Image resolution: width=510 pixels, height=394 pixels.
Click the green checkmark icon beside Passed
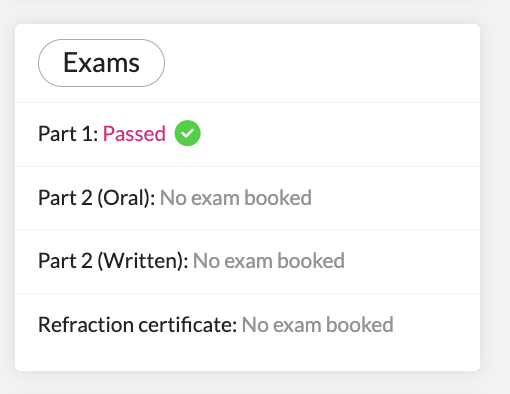pyautogui.click(x=187, y=133)
